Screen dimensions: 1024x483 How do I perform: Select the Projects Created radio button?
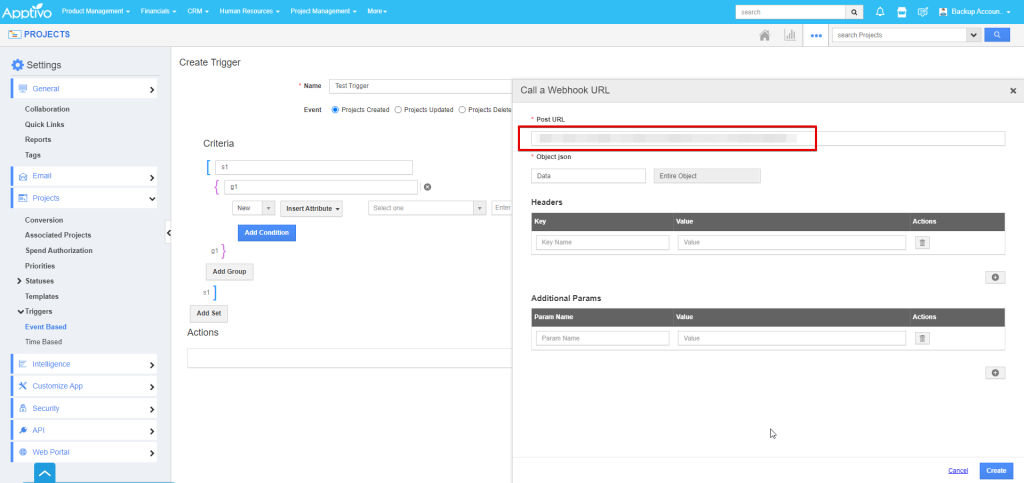[x=335, y=110]
